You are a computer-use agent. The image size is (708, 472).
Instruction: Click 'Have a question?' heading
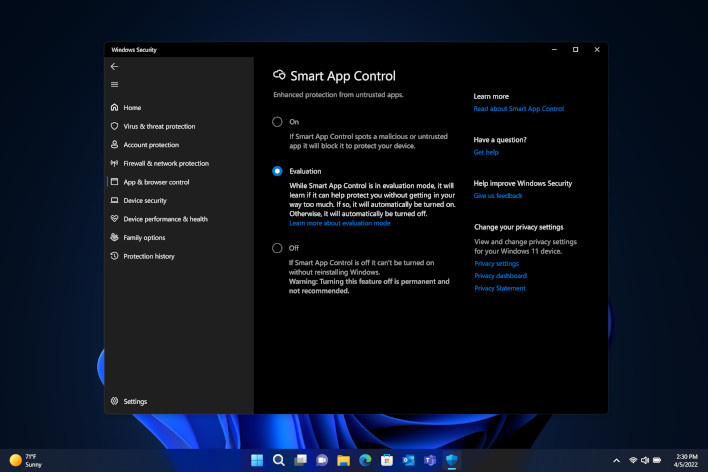[500, 140]
